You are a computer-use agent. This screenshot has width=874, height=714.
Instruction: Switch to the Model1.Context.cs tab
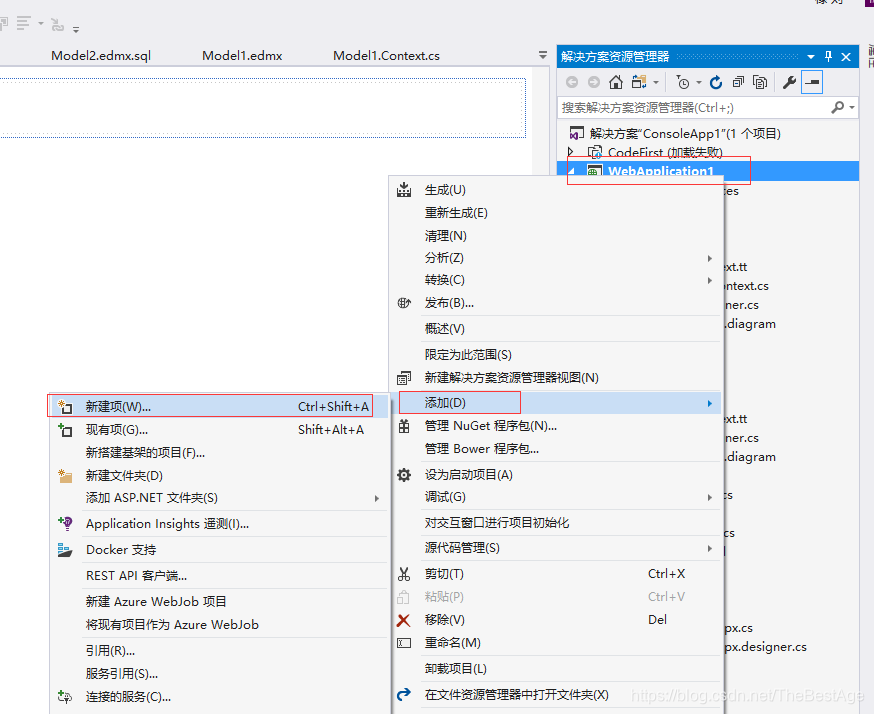point(386,56)
